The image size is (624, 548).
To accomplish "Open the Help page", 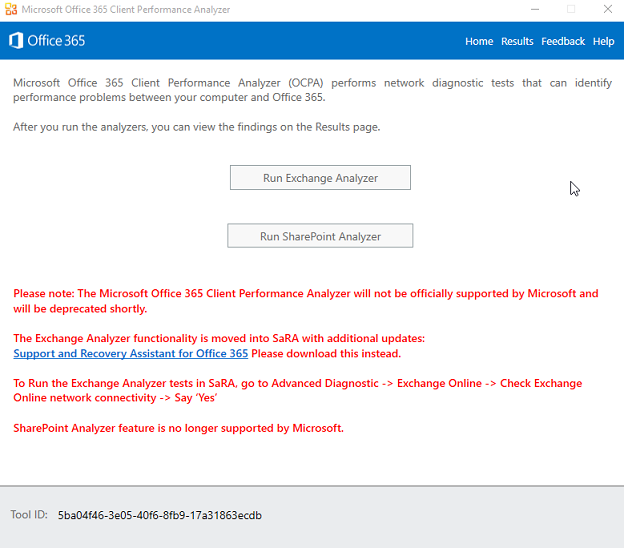I will click(x=603, y=41).
